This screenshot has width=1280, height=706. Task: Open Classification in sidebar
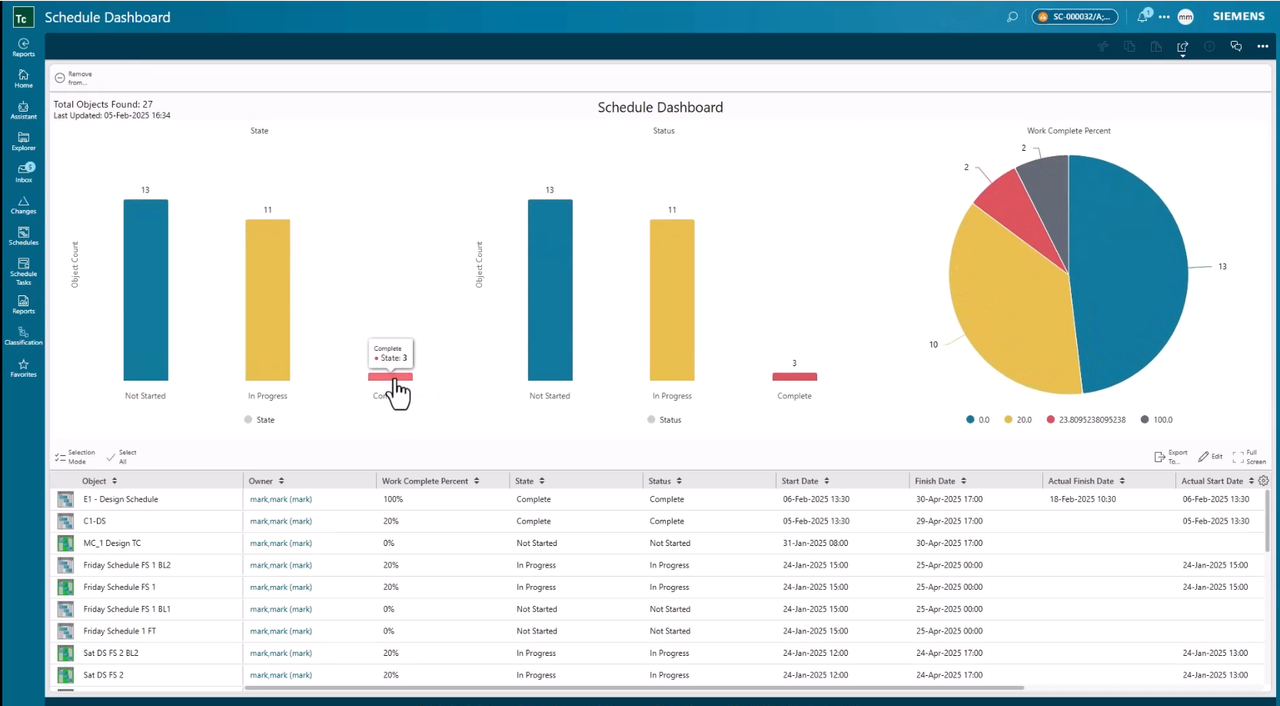[23, 336]
